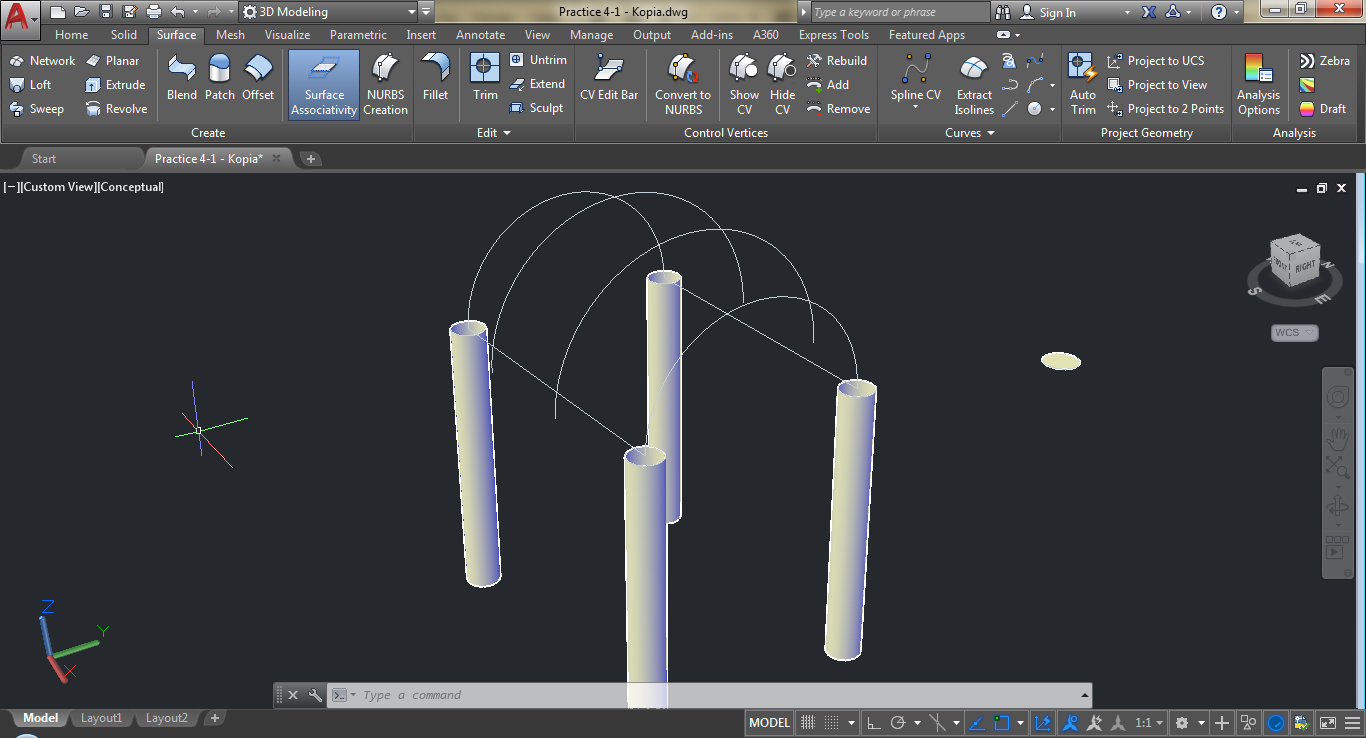1366x738 pixels.
Task: Open the WCS dropdown below the ViewCube
Action: click(x=1294, y=332)
